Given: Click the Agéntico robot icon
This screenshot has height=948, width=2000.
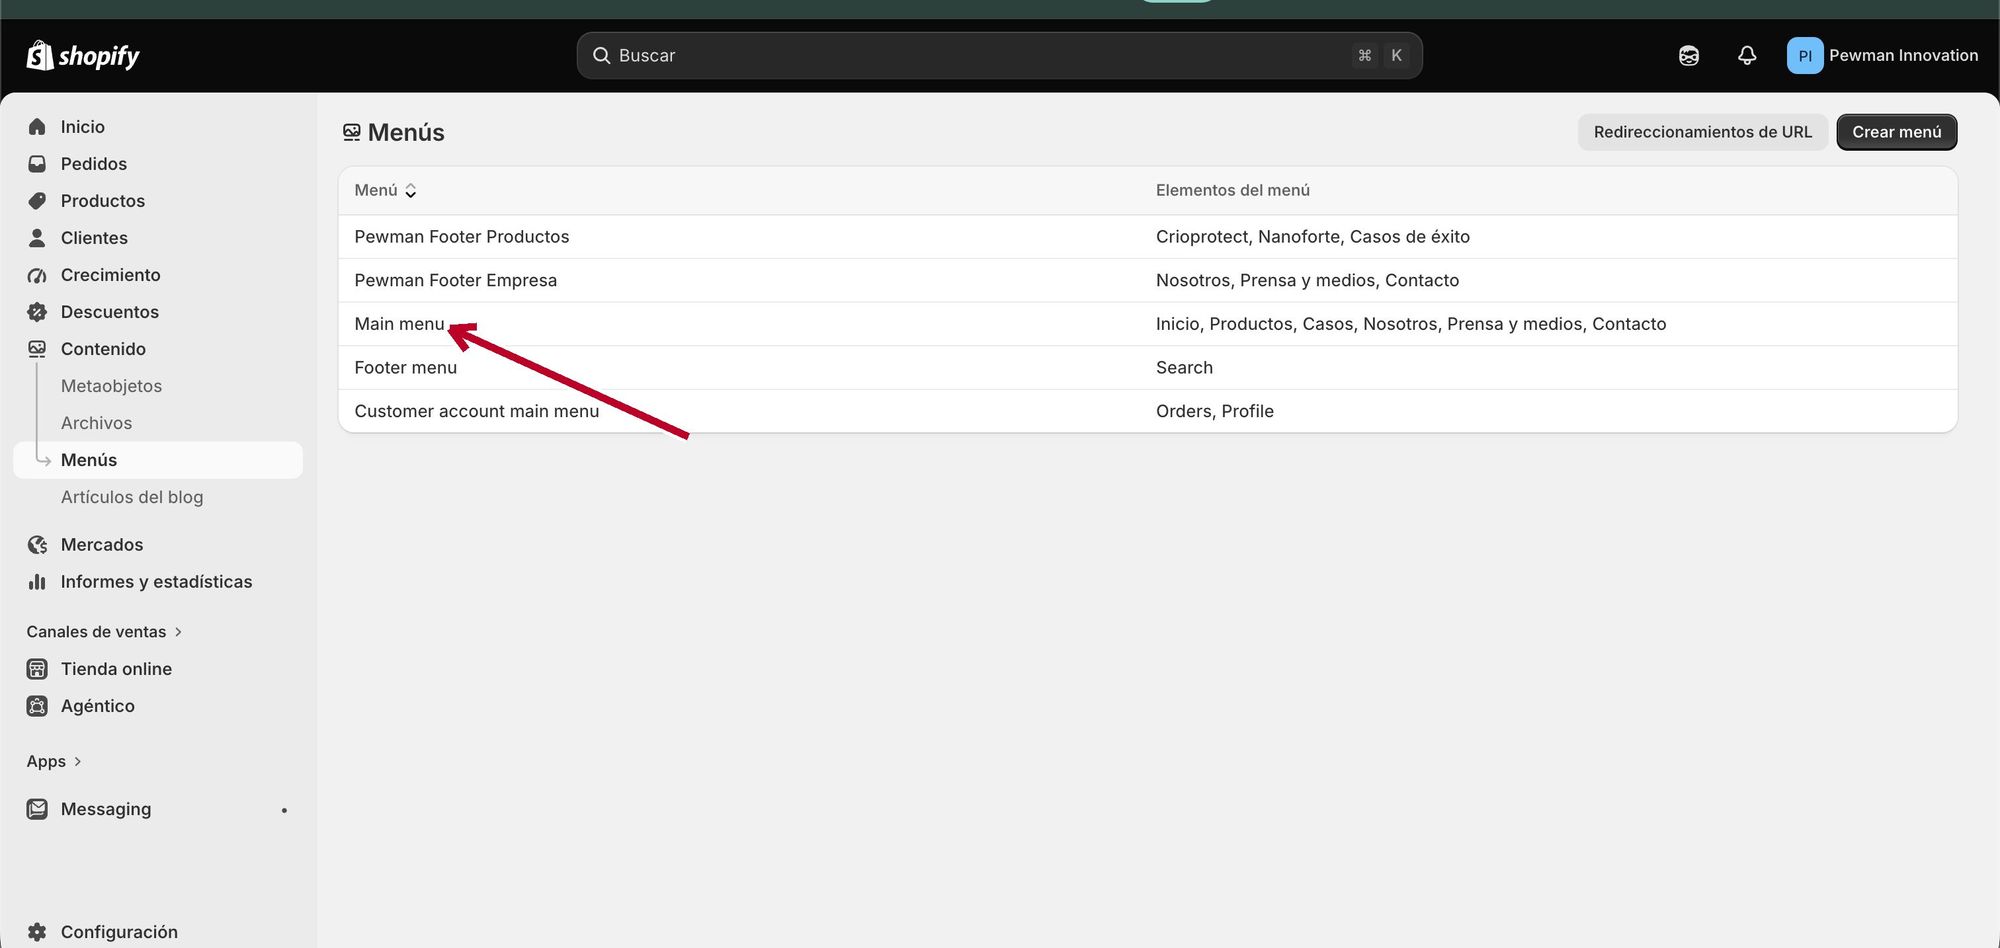Looking at the screenshot, I should (x=37, y=706).
